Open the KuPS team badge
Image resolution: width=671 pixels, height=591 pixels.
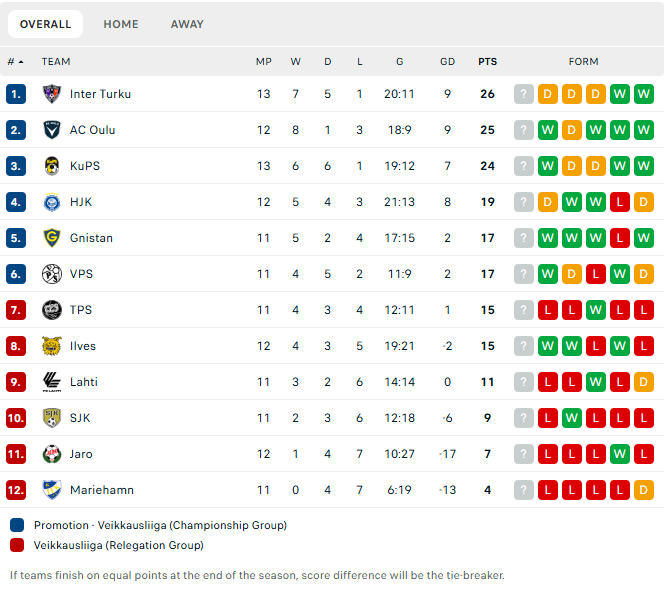(x=52, y=166)
